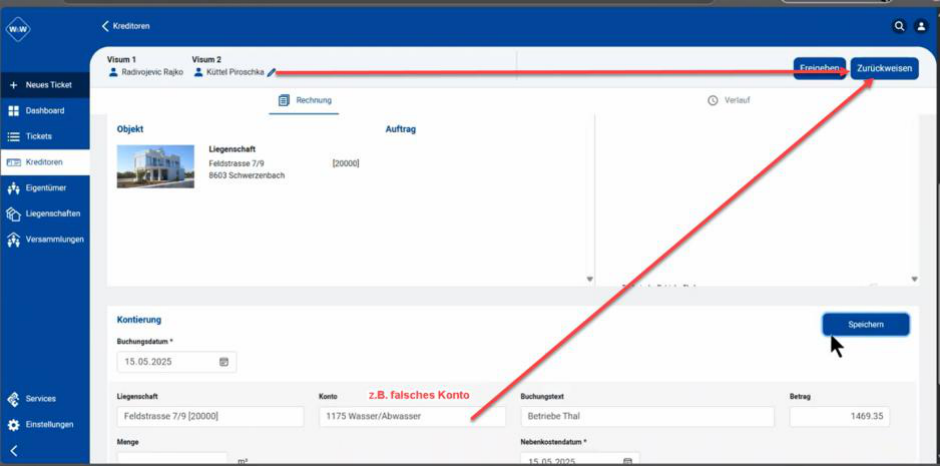
Task: Open Liegenschaften in the sidebar
Action: [x=45, y=214]
